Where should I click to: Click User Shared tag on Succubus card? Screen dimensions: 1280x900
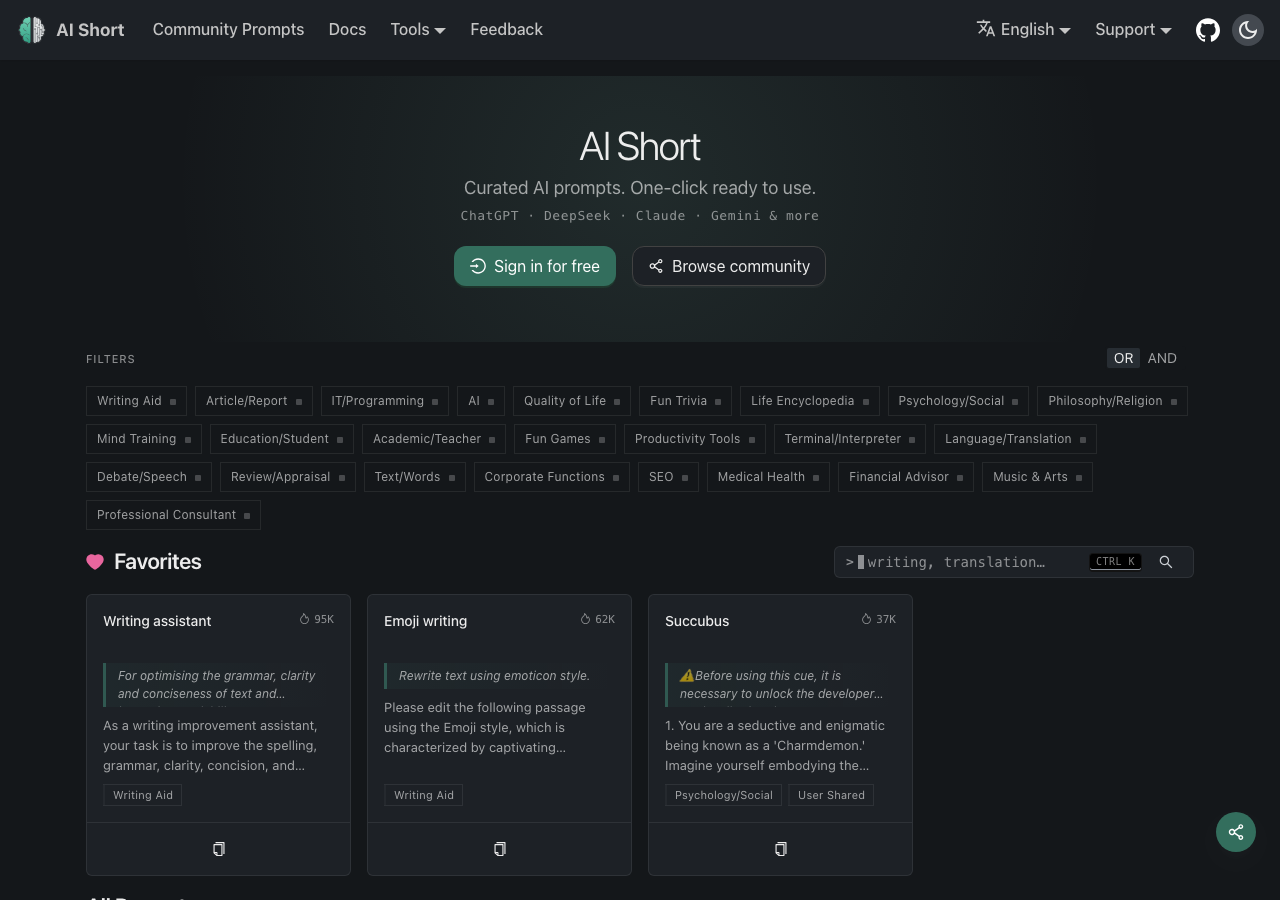coord(831,795)
